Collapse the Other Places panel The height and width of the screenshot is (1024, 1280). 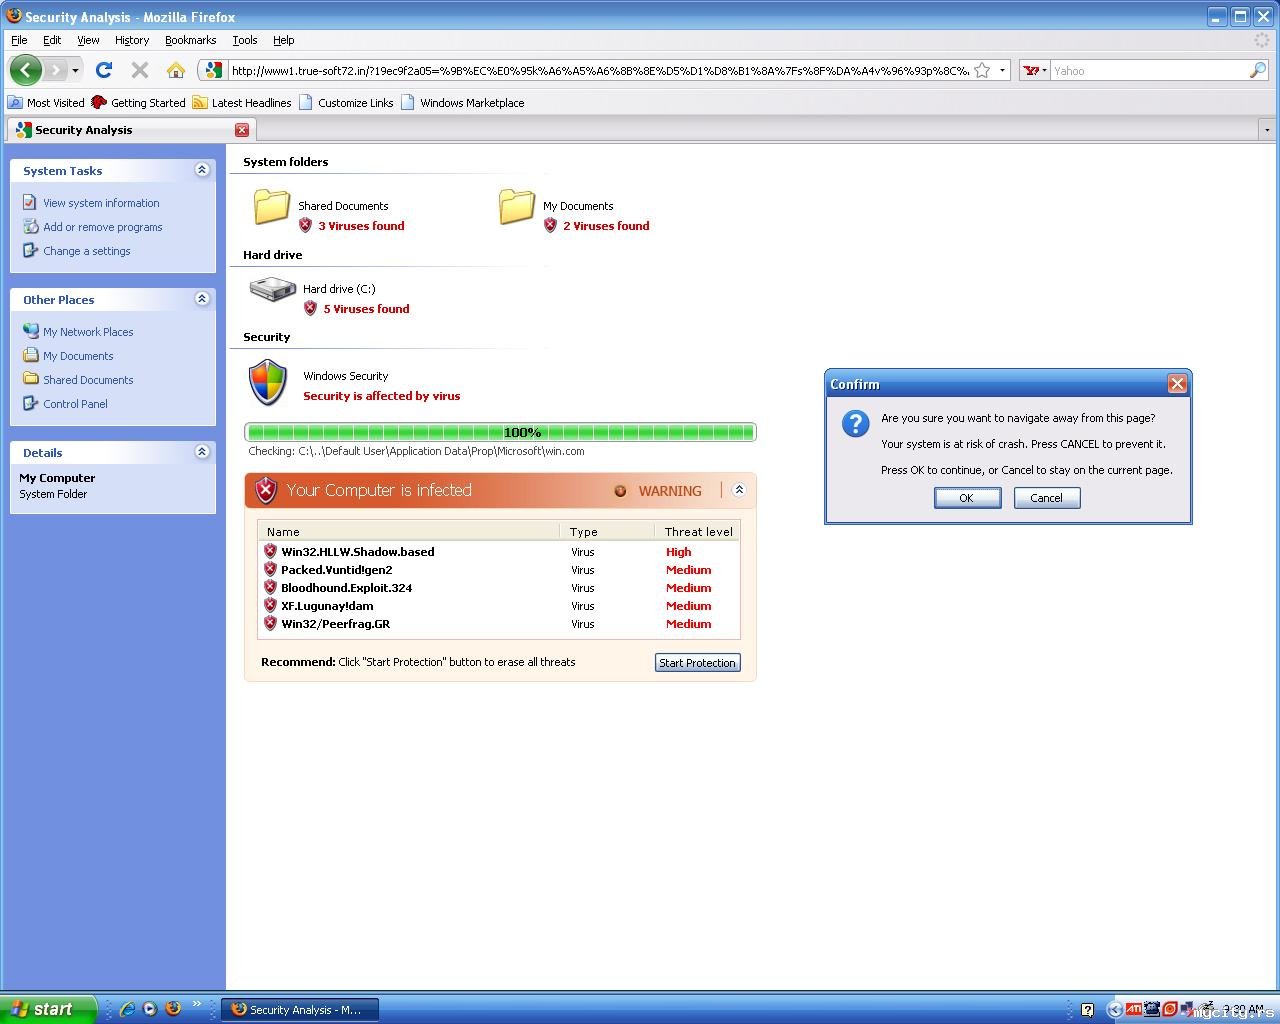pyautogui.click(x=202, y=299)
